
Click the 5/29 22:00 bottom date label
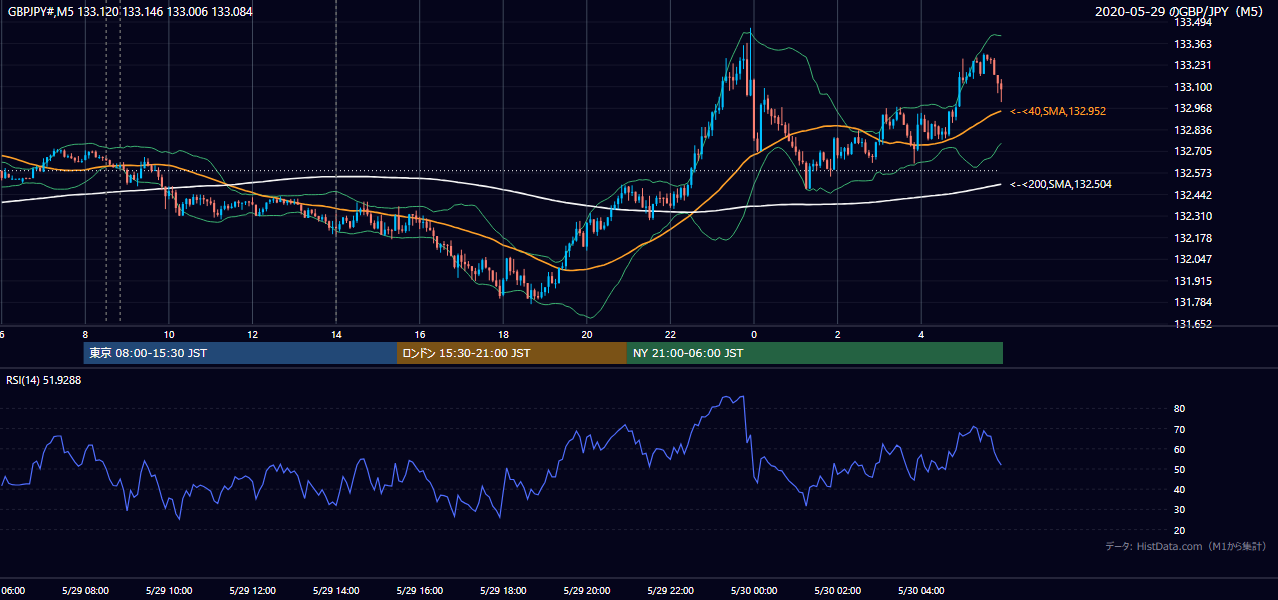click(670, 591)
